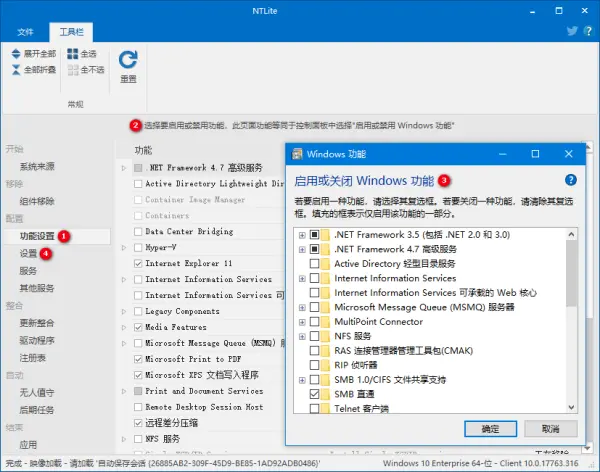Open 后期任务 in sidebar

[37, 410]
